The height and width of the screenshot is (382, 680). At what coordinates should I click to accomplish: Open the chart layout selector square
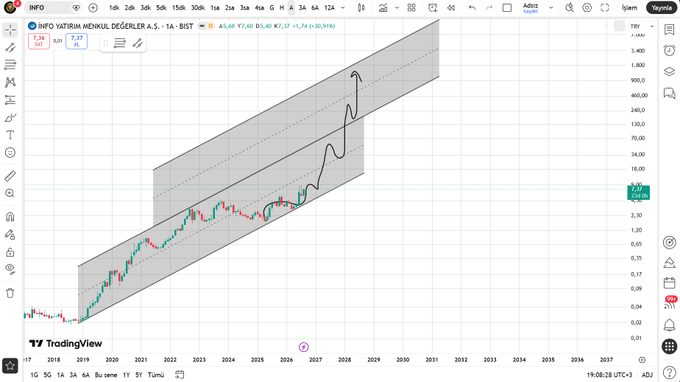(507, 8)
